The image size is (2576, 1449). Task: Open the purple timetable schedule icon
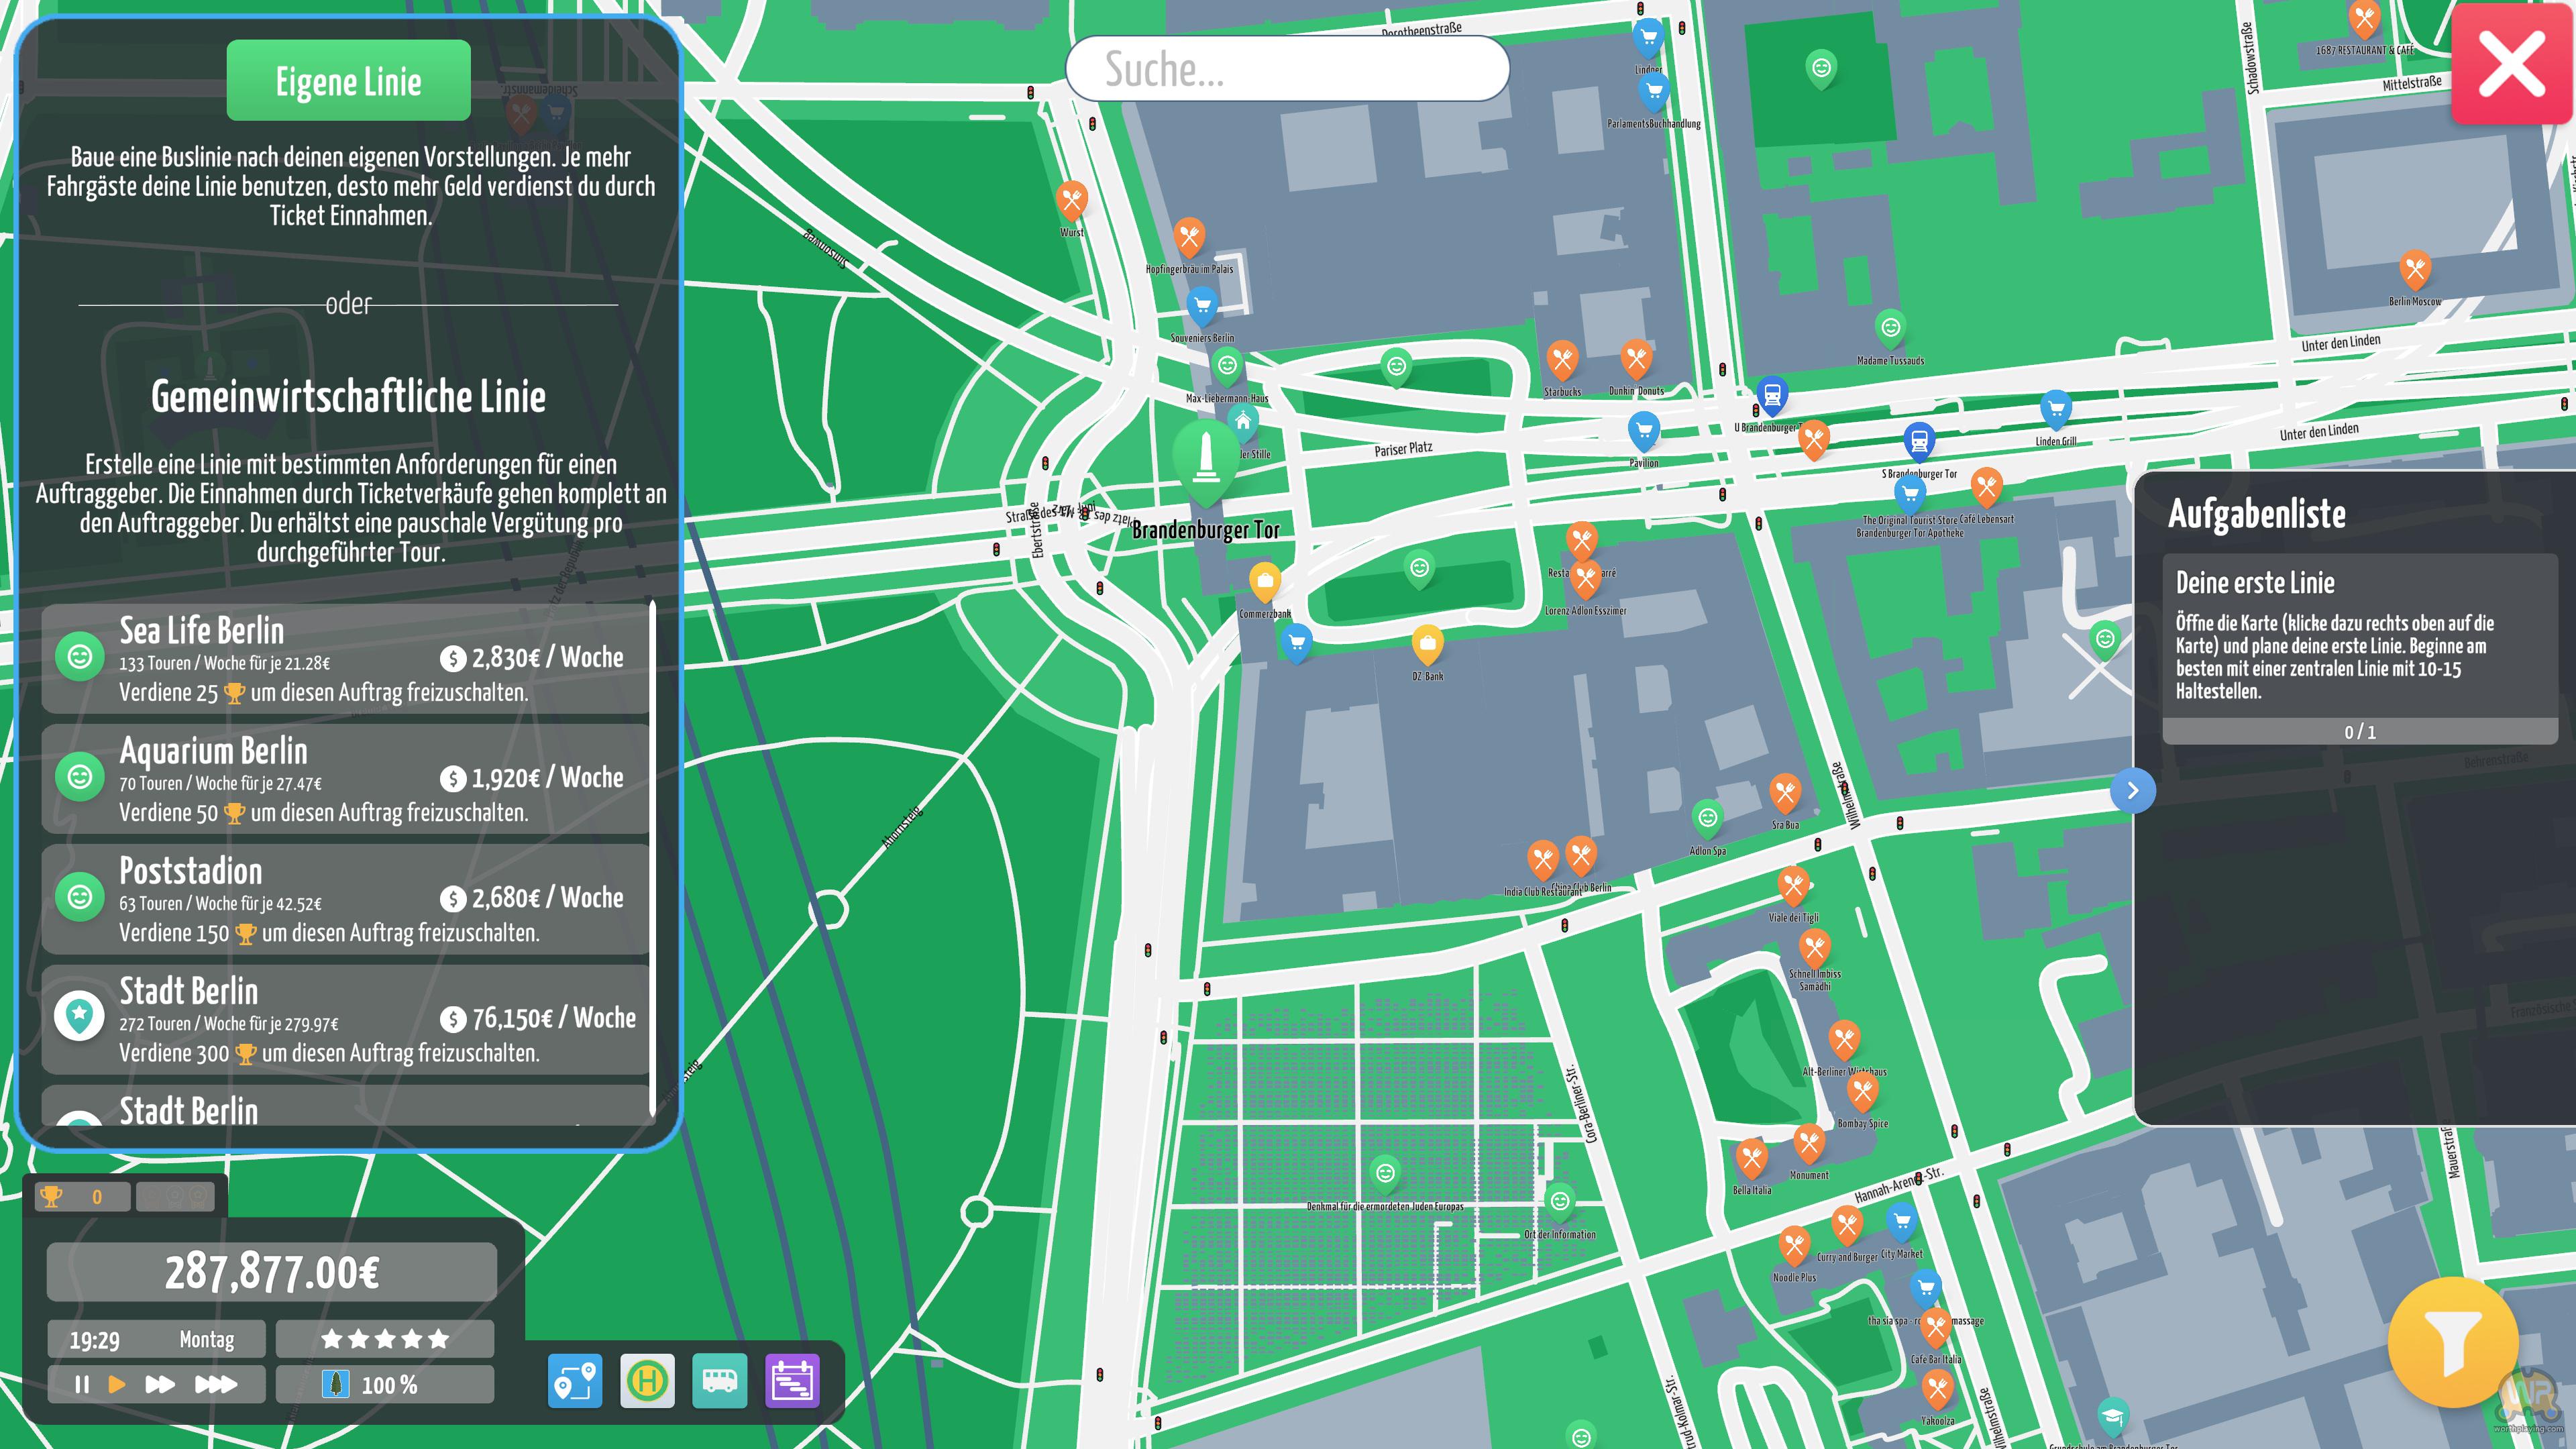pos(792,1381)
